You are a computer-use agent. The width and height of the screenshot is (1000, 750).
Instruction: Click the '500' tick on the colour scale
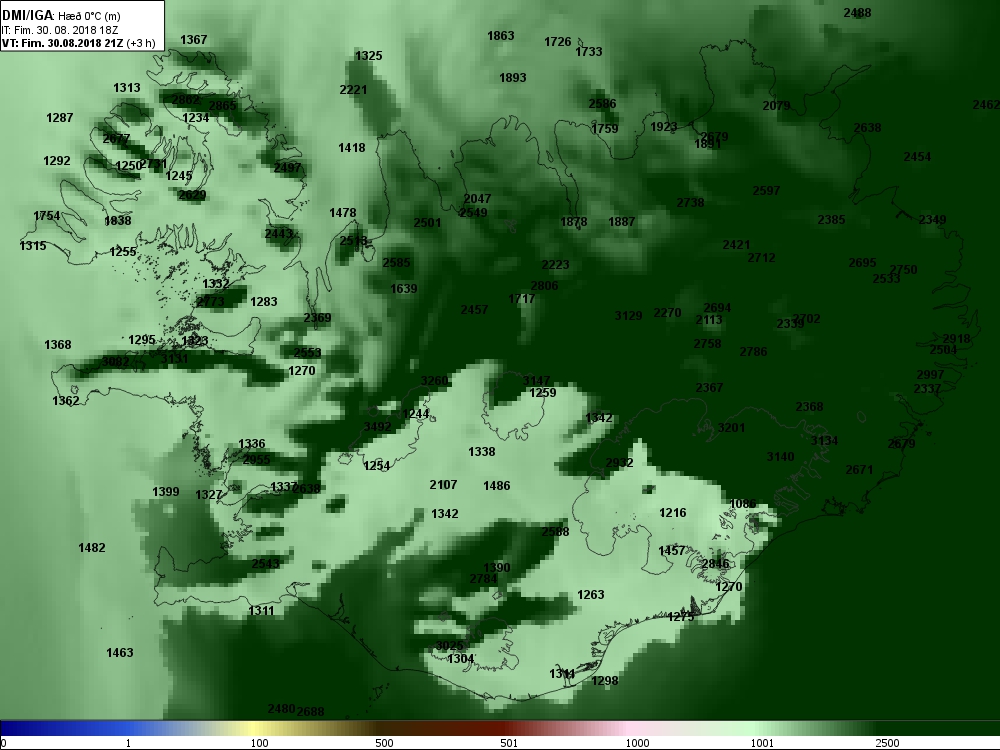(x=385, y=743)
